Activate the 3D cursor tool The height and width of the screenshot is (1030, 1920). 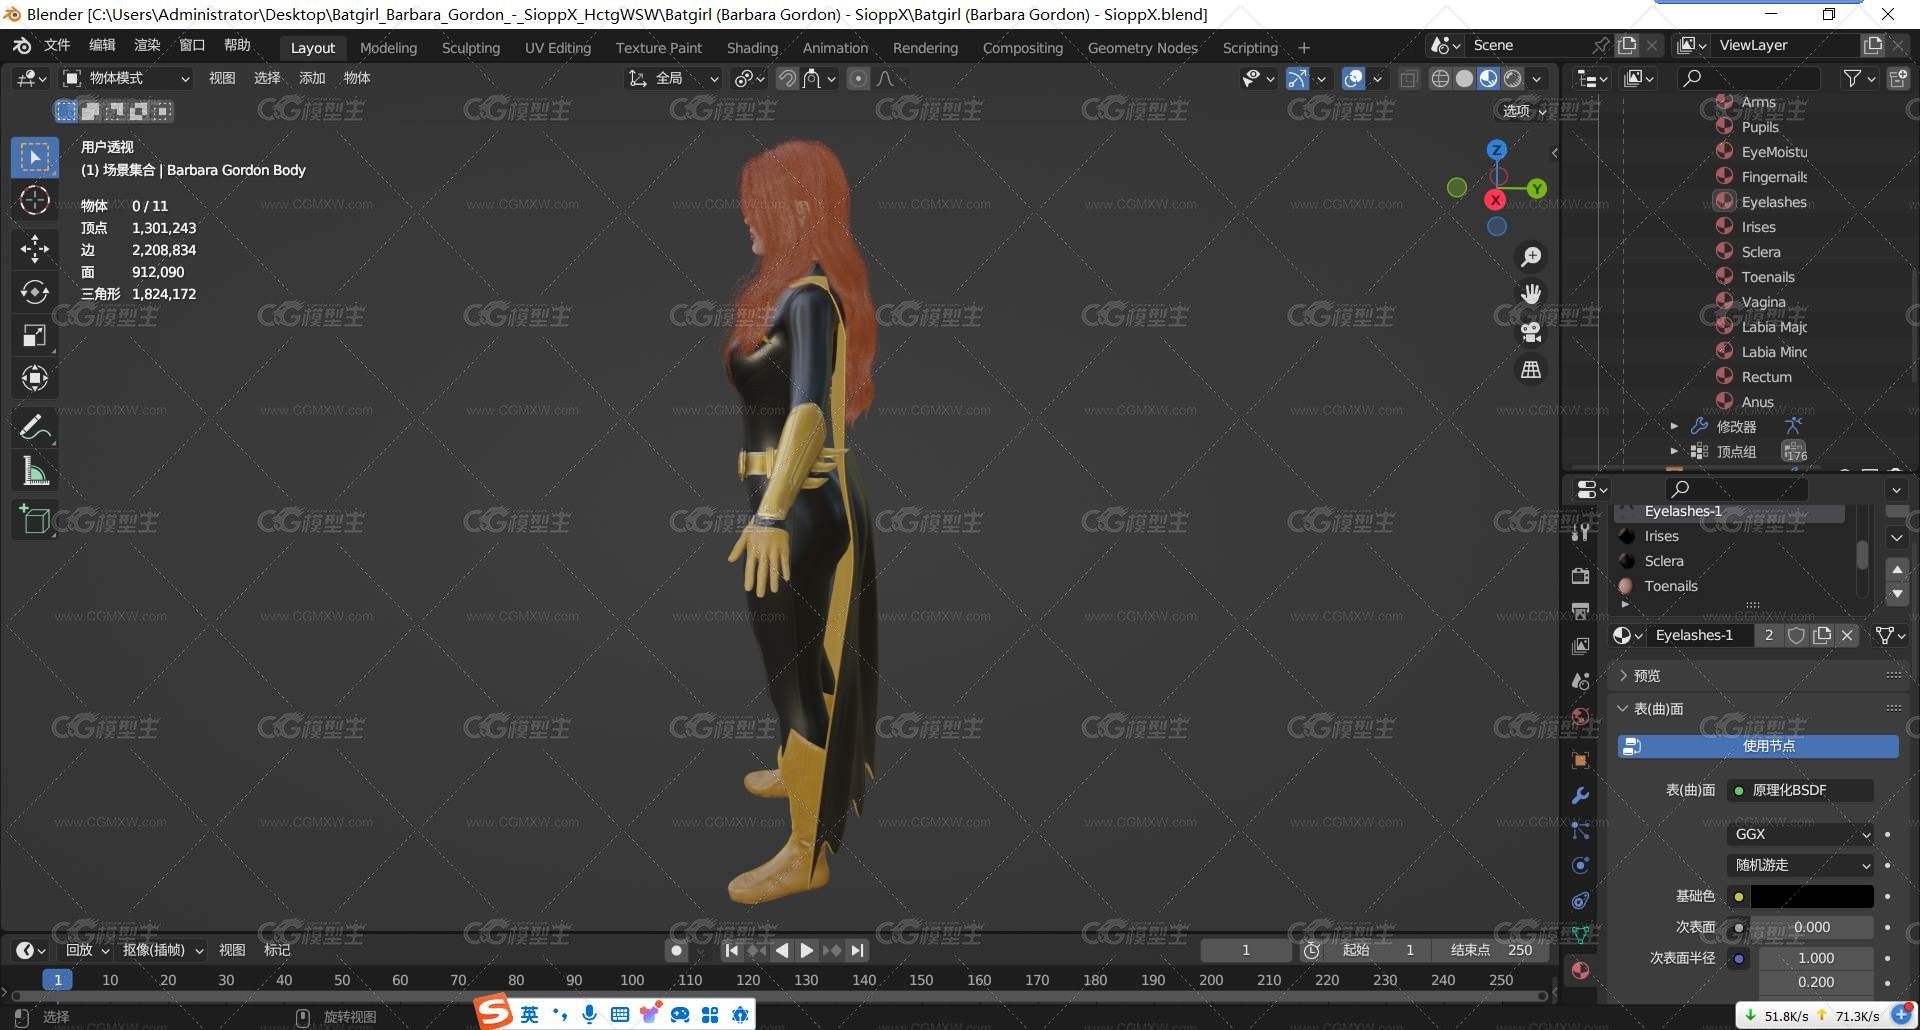[35, 201]
